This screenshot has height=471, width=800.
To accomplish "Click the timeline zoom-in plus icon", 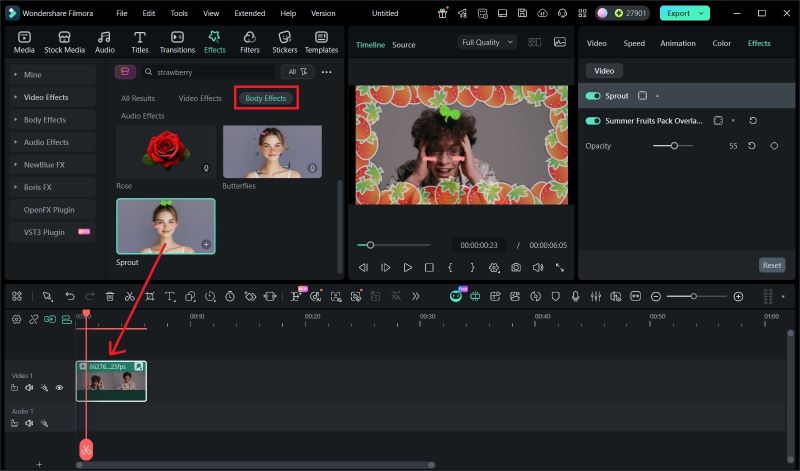I will (738, 297).
